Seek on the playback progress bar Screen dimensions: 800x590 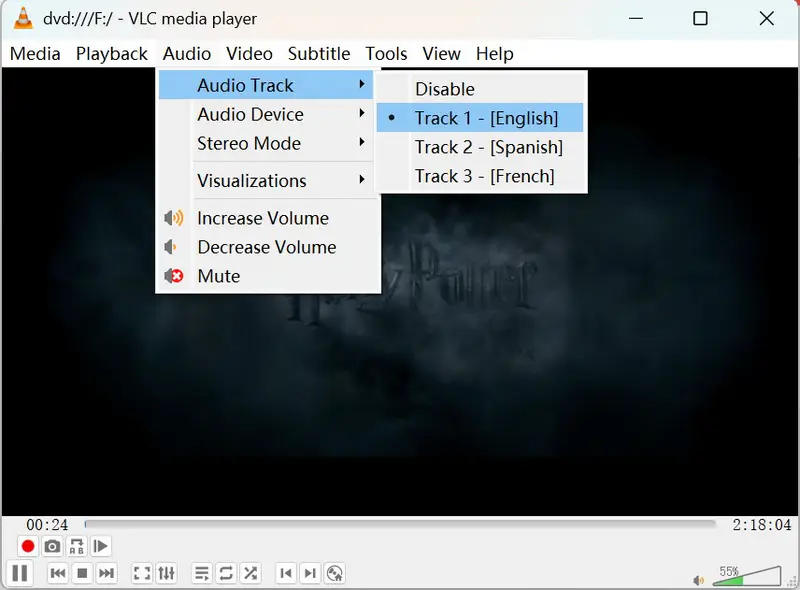pyautogui.click(x=401, y=524)
